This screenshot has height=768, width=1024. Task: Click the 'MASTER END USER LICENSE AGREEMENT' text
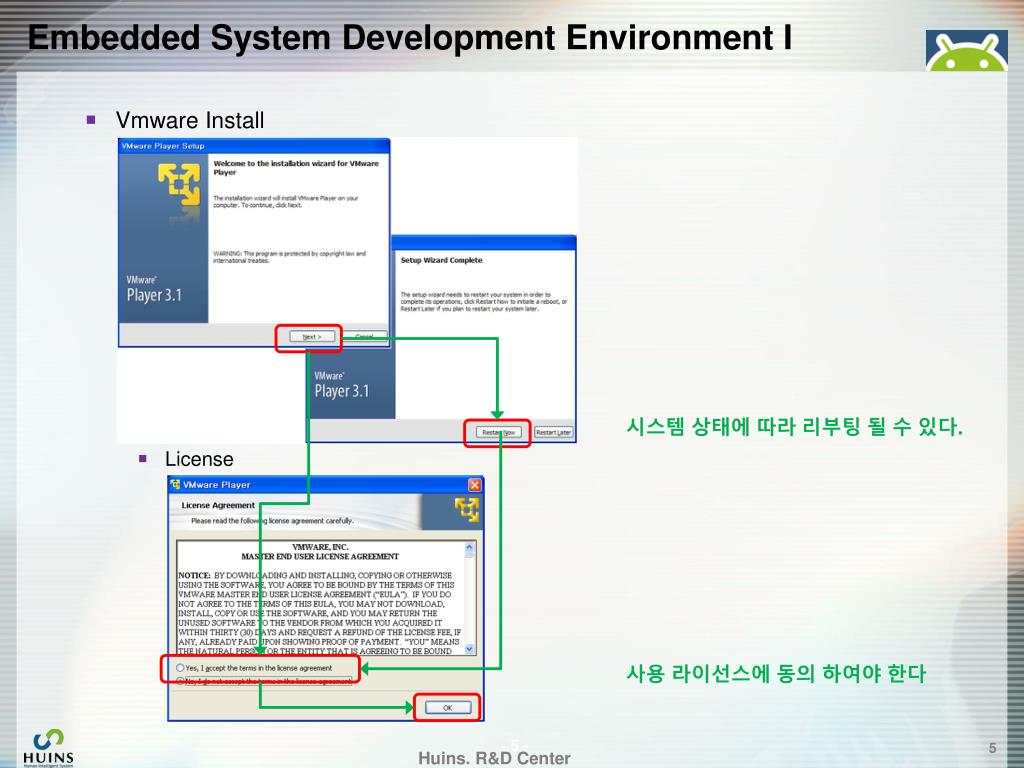(x=320, y=557)
